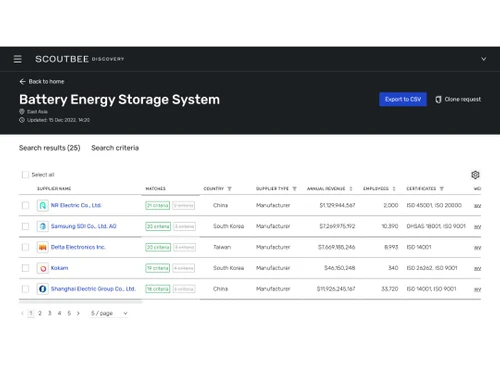Click the Supplier Name column header
This screenshot has height=375, width=500.
[x=54, y=189]
